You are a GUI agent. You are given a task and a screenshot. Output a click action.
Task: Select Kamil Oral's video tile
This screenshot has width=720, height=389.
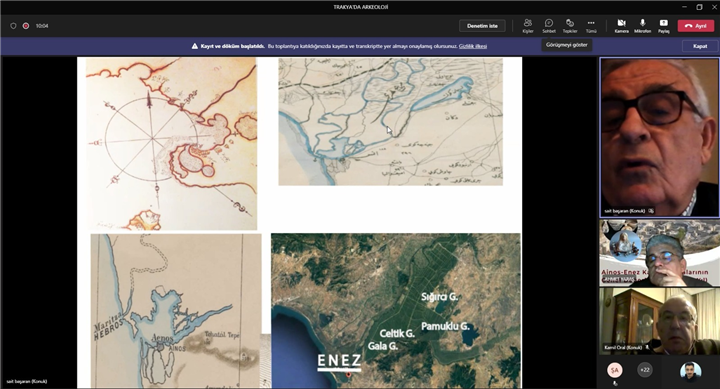659,321
